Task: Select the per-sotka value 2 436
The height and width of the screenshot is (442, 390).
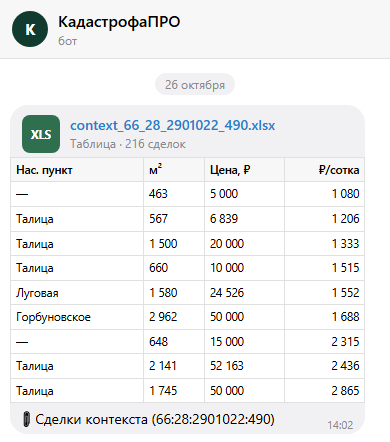Action: click(x=324, y=366)
